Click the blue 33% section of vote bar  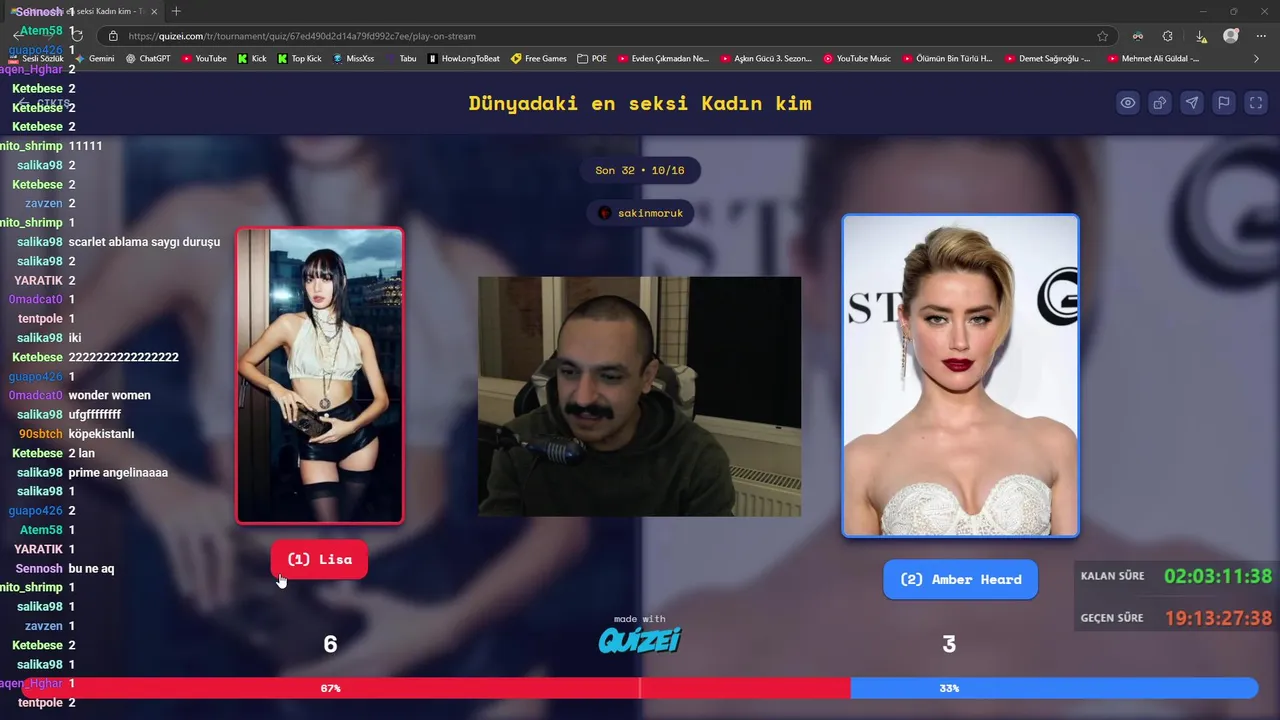pos(1054,688)
